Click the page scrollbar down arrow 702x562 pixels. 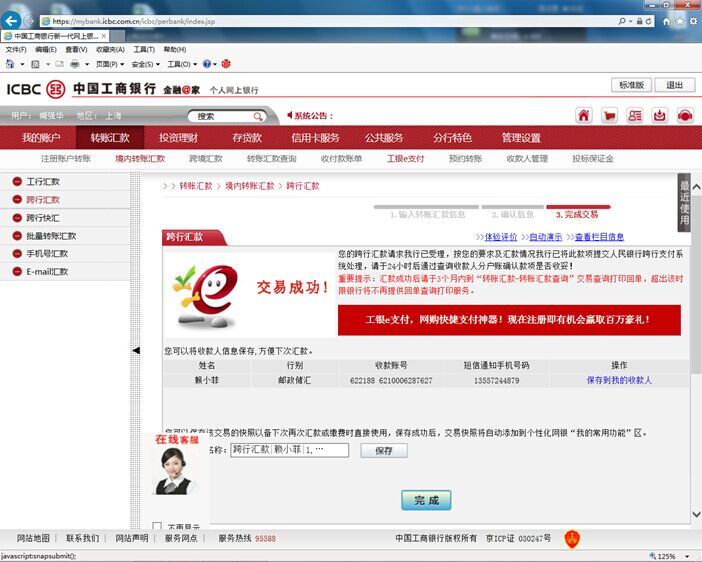click(696, 514)
